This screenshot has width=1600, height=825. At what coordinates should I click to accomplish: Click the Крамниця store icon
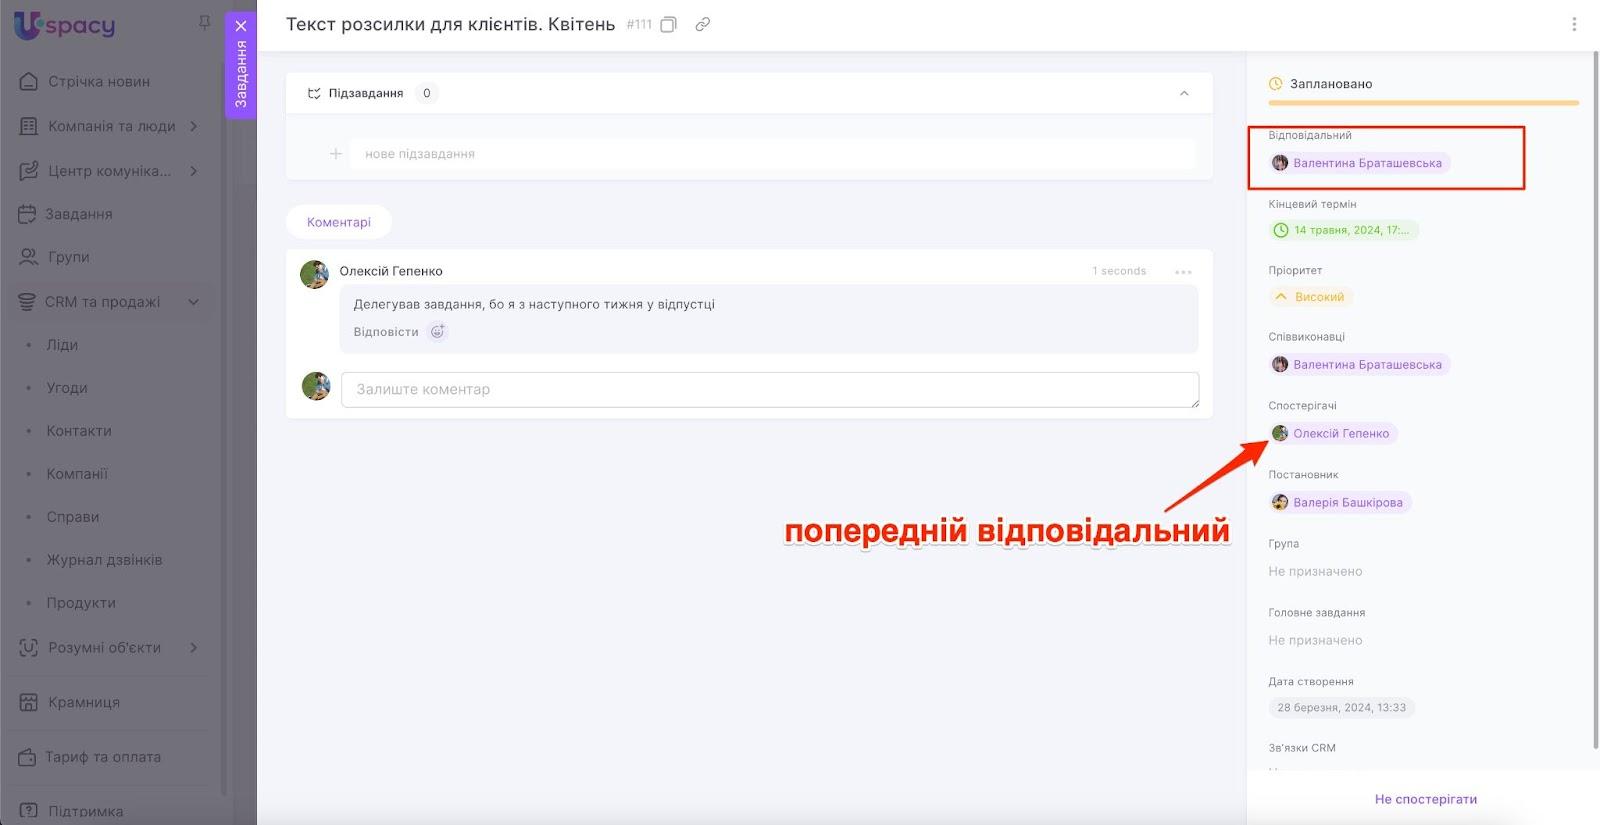click(x=29, y=702)
